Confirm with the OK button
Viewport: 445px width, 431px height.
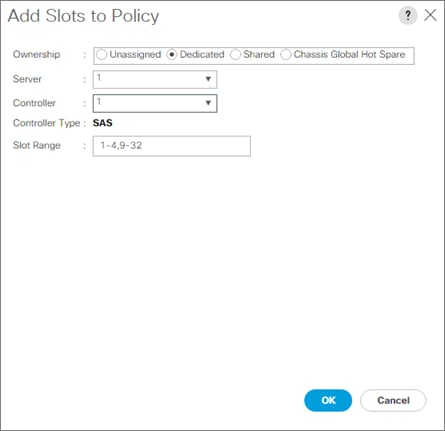[328, 400]
